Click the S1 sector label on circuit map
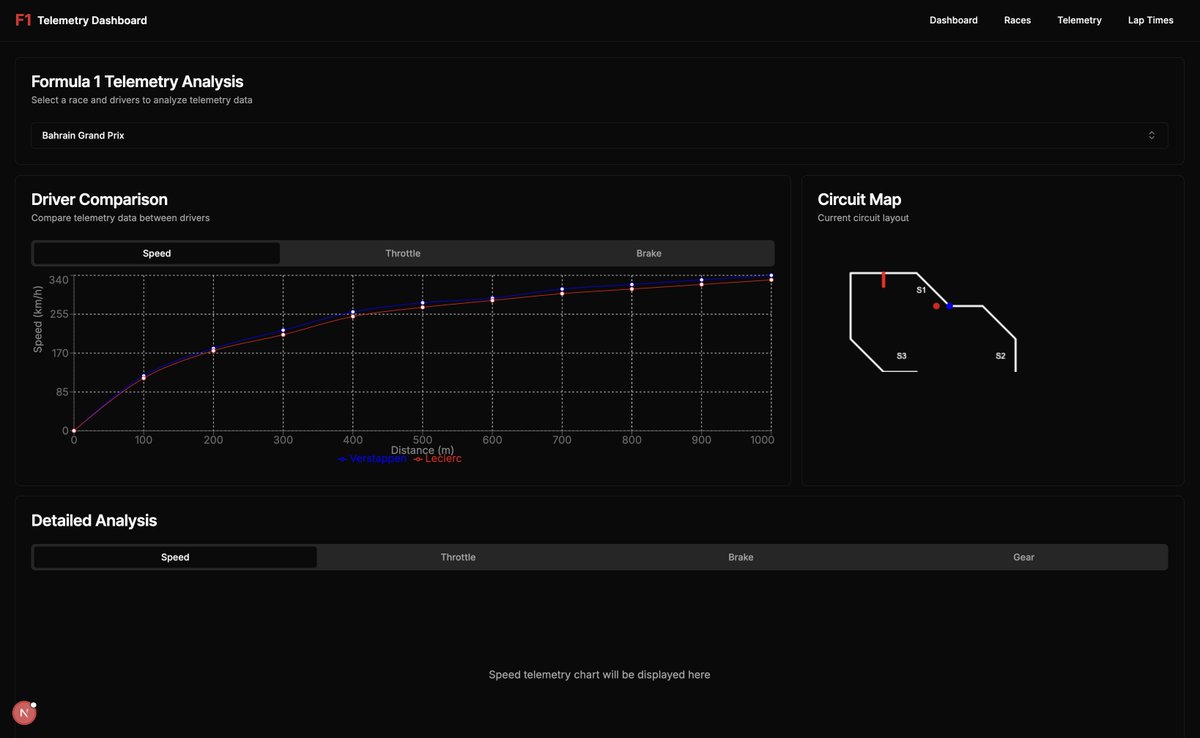Viewport: 1200px width, 738px height. pos(922,290)
